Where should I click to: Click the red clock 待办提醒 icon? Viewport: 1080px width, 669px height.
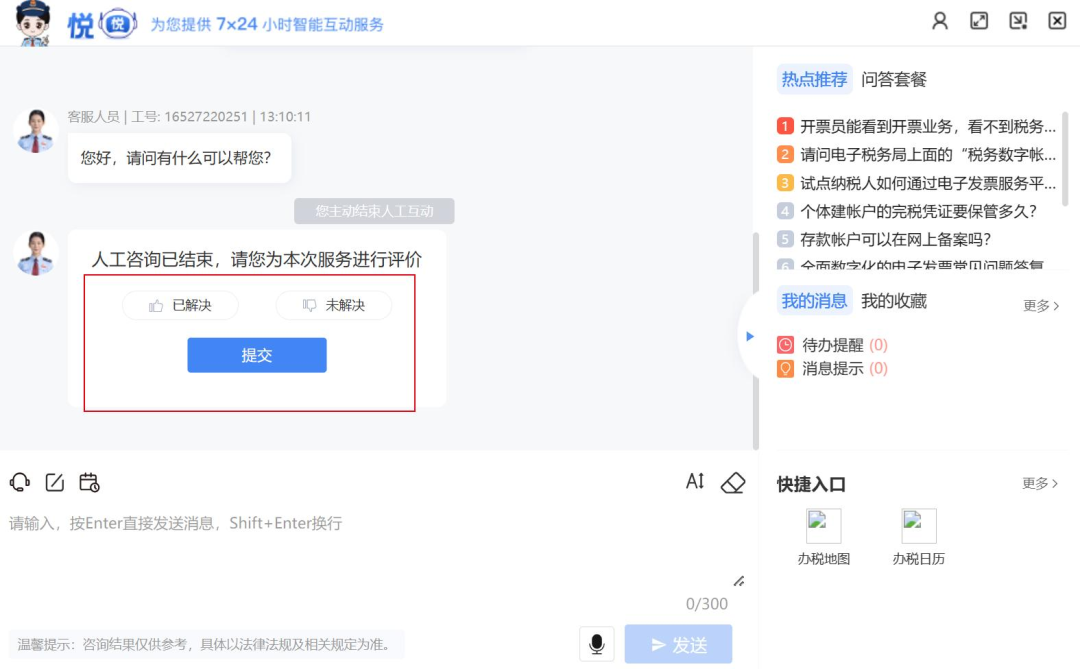point(785,344)
